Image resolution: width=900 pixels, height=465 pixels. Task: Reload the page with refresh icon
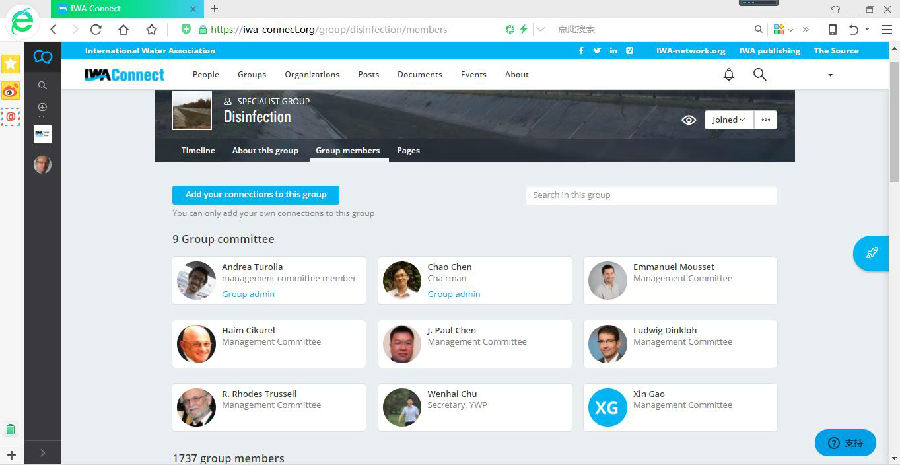pos(96,30)
